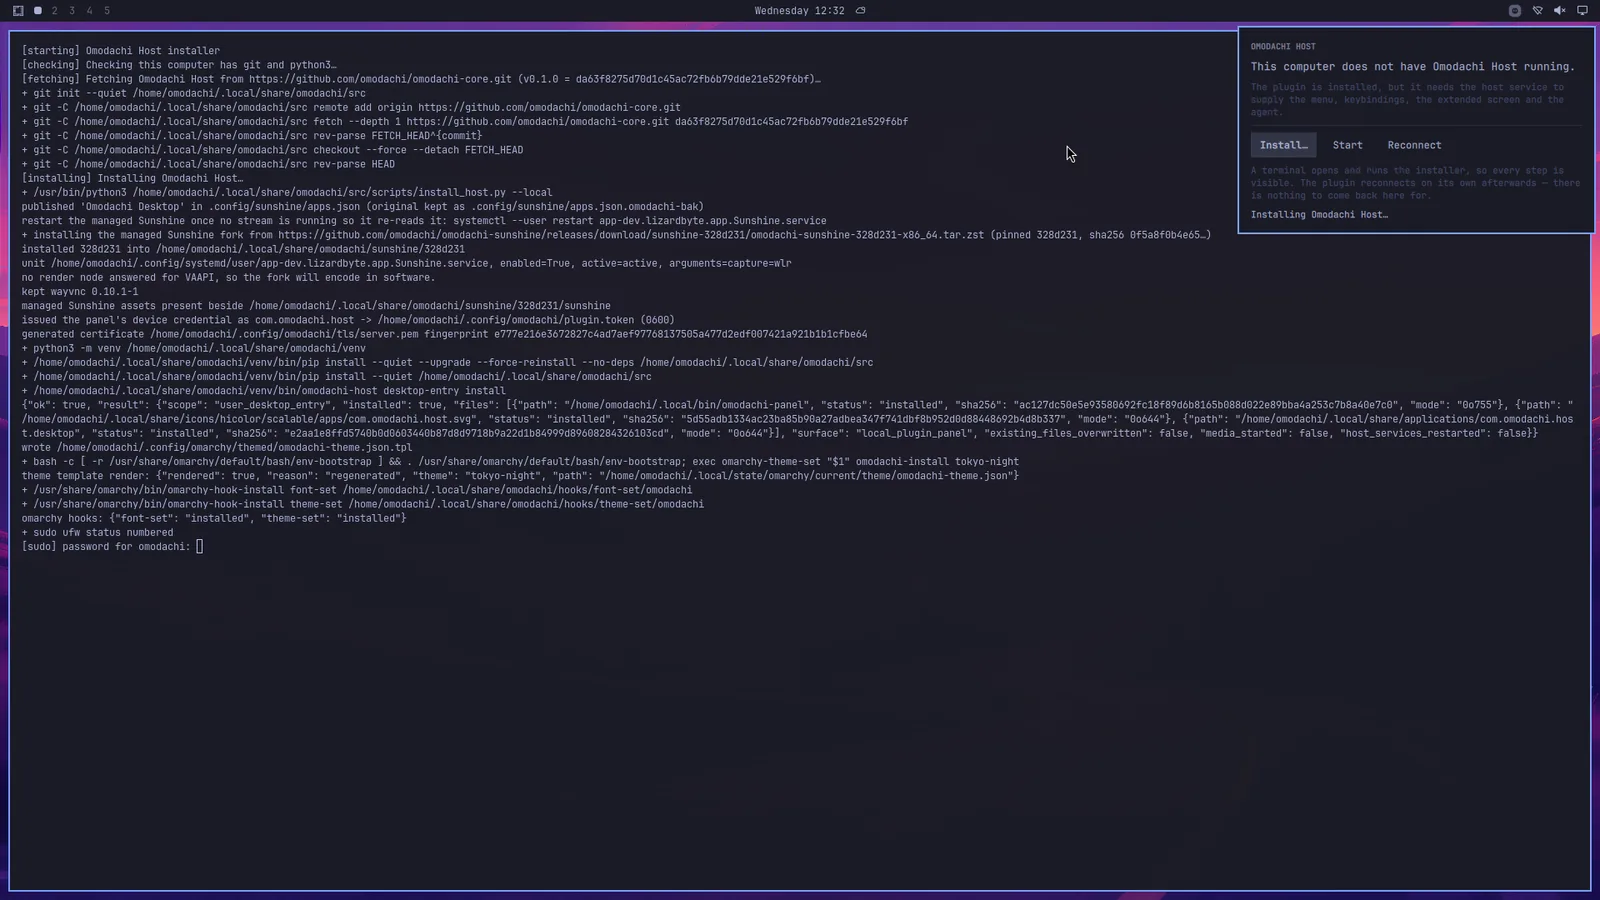Viewport: 1600px width, 900px height.
Task: Unmute audio via the muted speaker icon
Action: coord(1560,11)
